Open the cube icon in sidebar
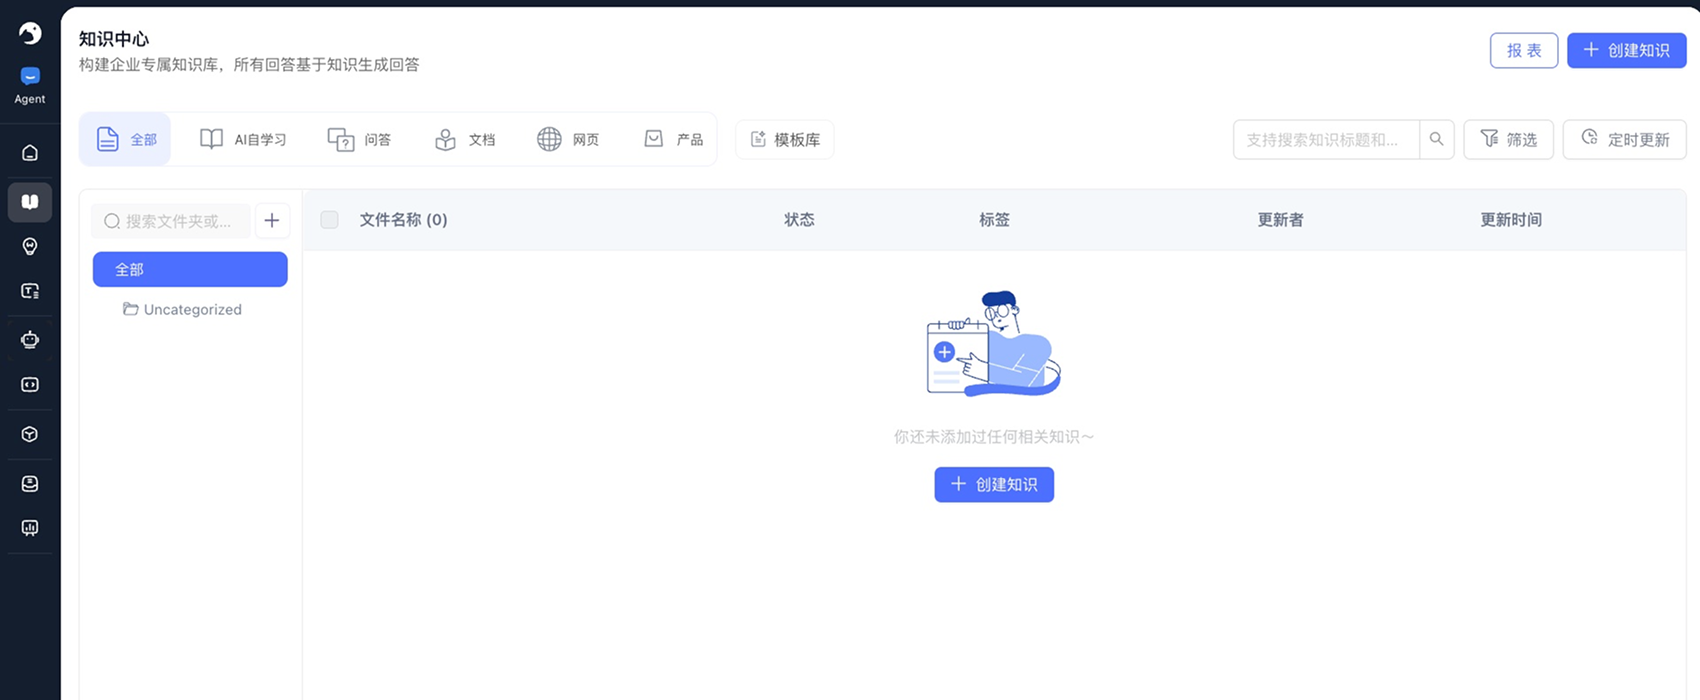The height and width of the screenshot is (700, 1700). [30, 434]
